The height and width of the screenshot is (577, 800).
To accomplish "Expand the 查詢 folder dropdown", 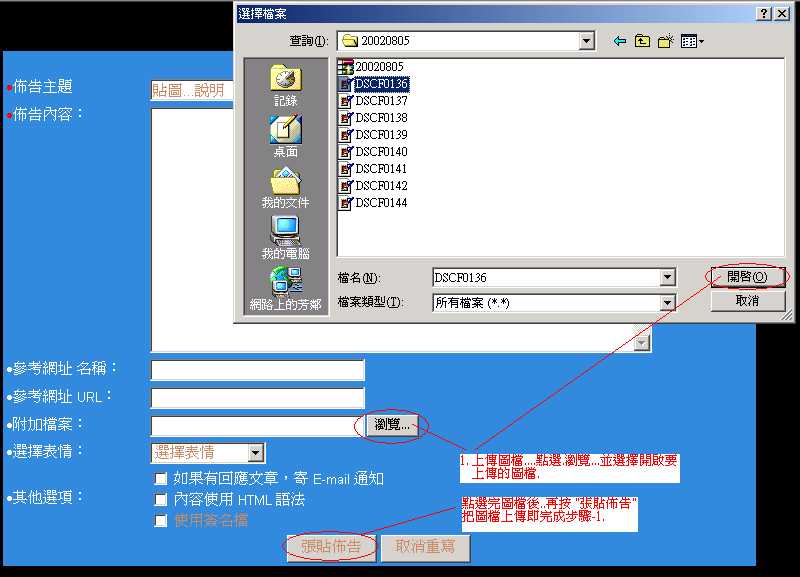I will click(x=587, y=41).
